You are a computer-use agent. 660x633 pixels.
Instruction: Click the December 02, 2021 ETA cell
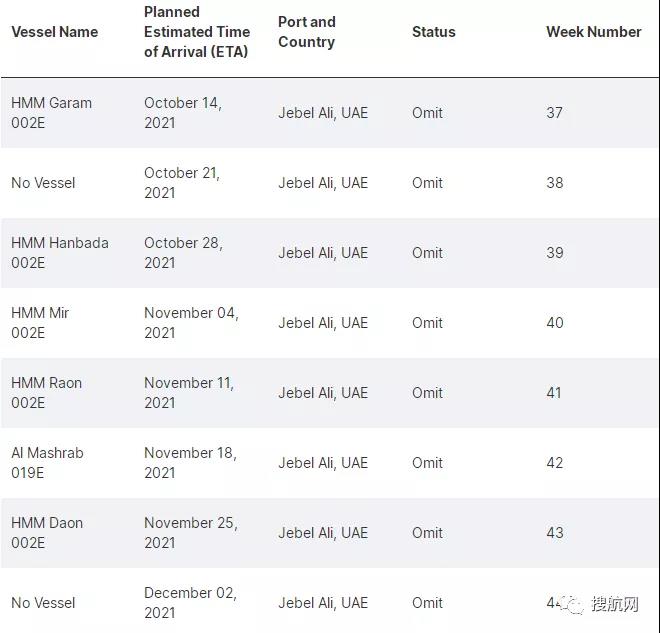[x=190, y=603]
